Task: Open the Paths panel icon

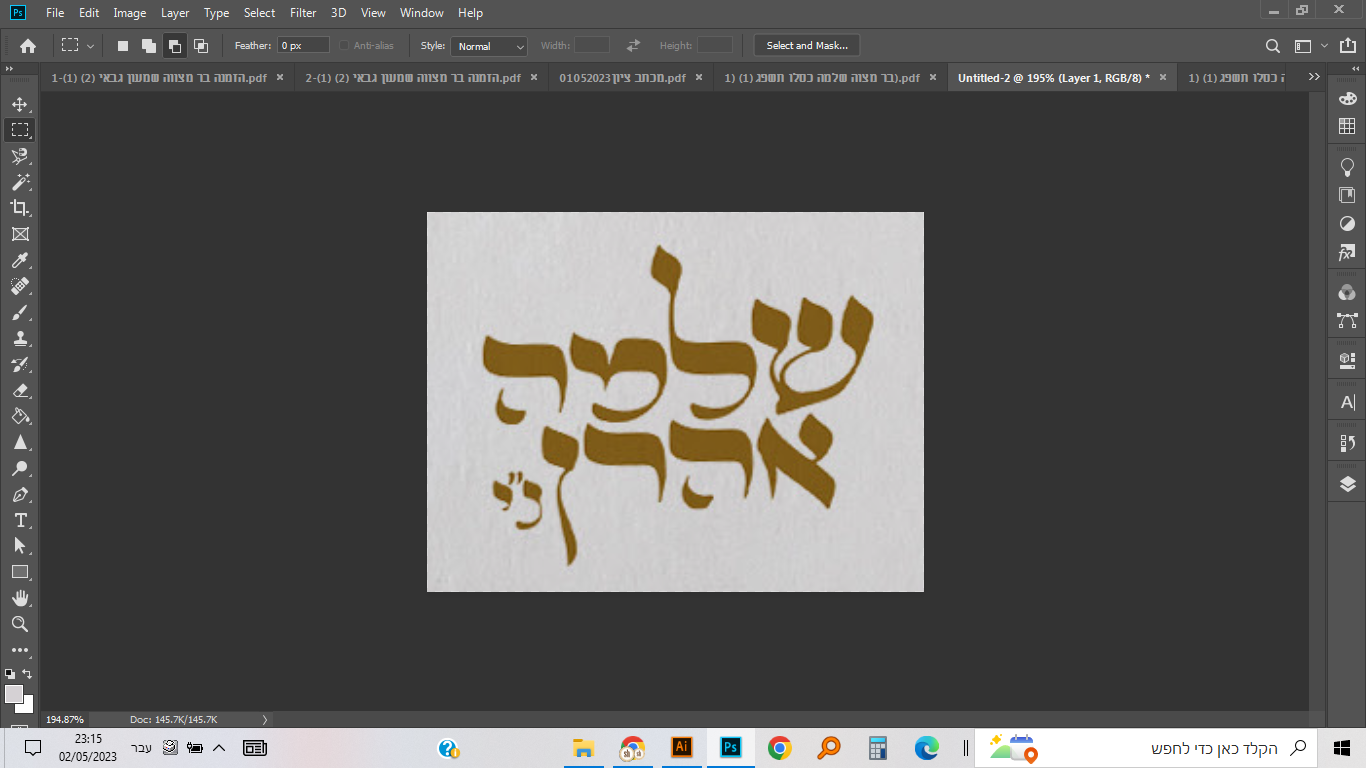Action: 1347,321
